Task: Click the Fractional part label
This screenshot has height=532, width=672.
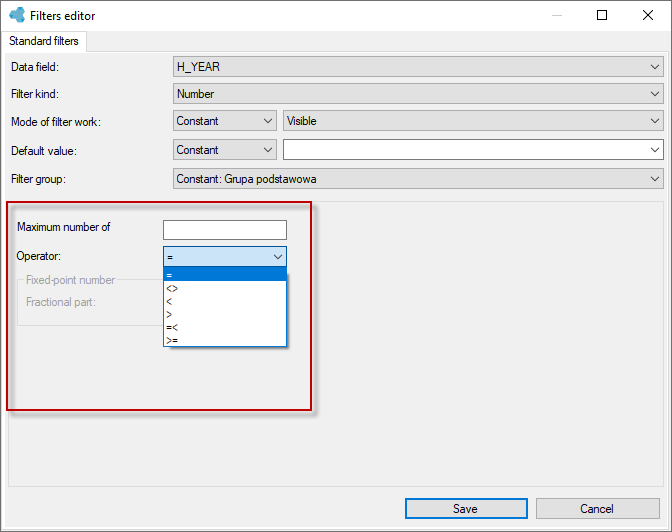Action: pyautogui.click(x=61, y=302)
